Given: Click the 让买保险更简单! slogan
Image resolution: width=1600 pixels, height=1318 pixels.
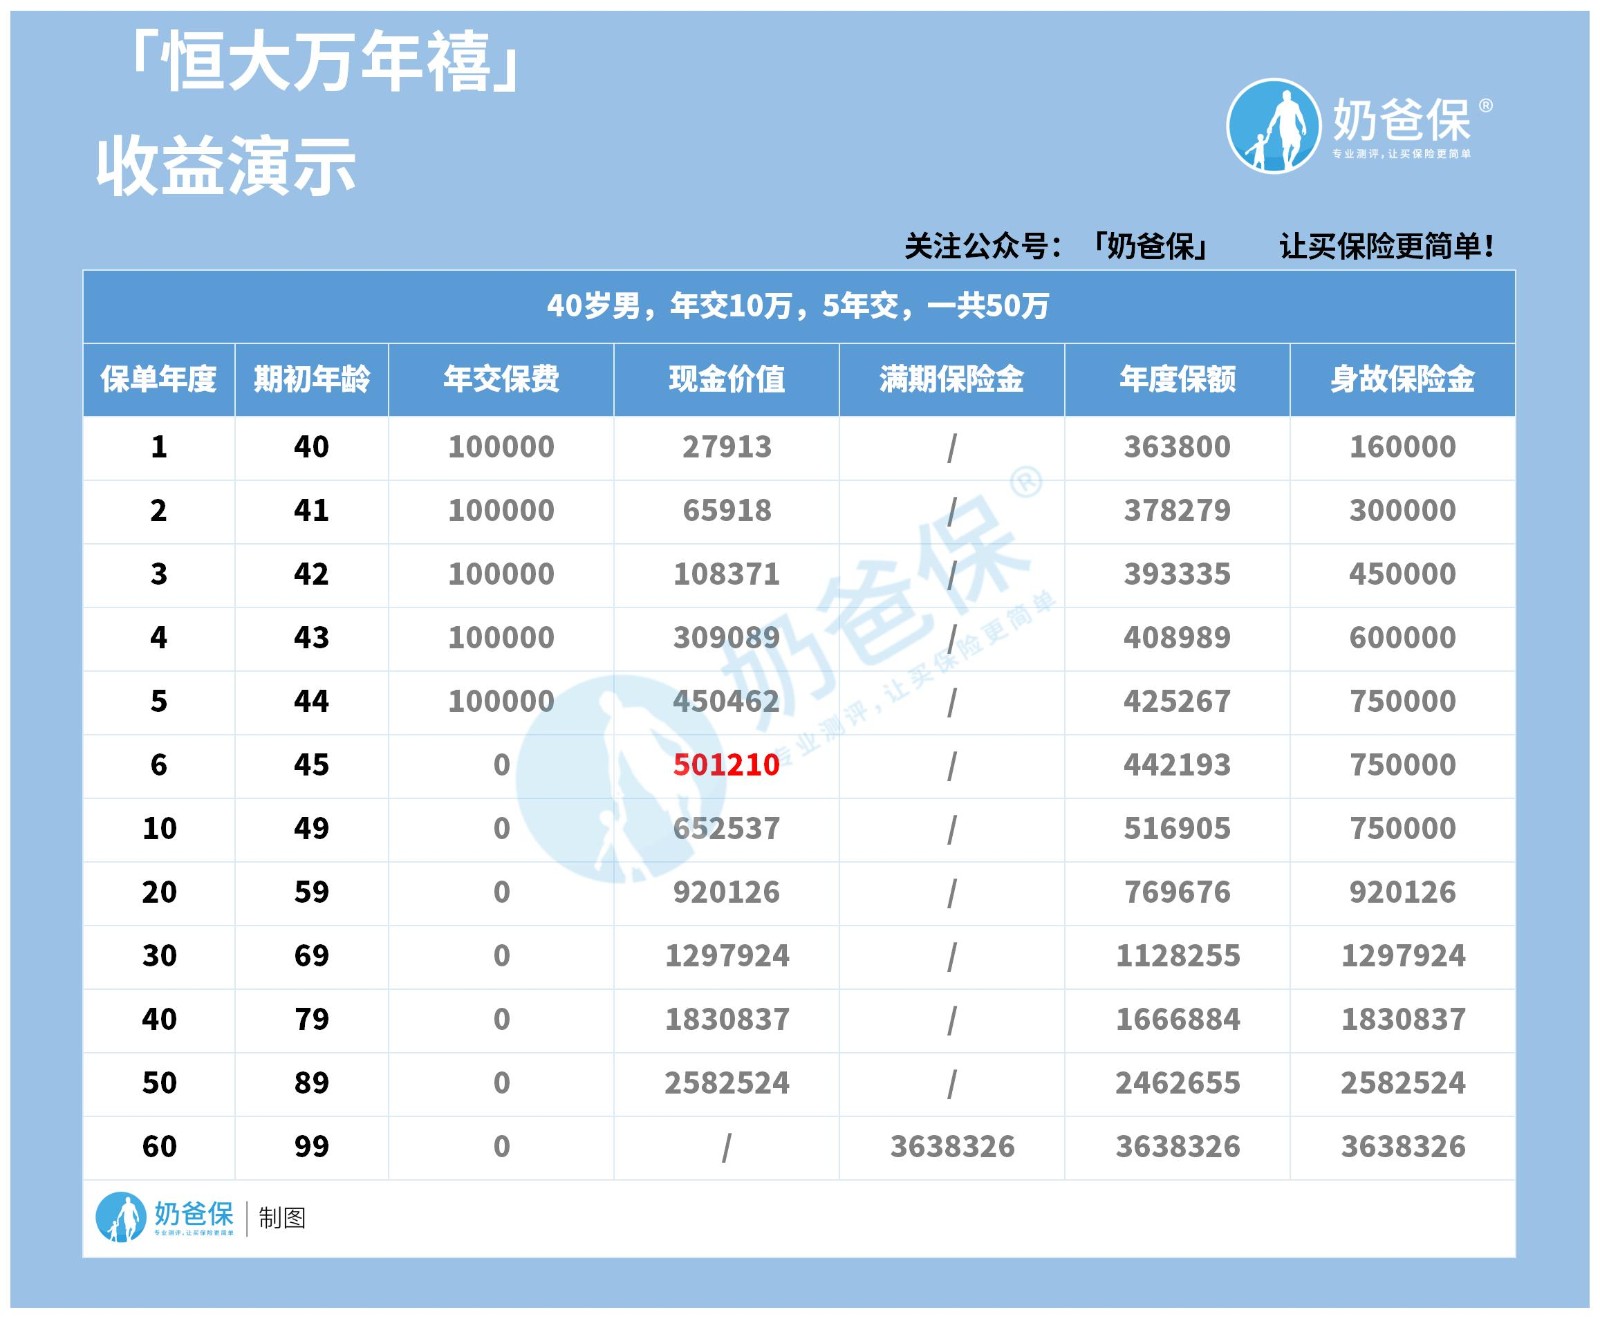Looking at the screenshot, I should 1387,246.
